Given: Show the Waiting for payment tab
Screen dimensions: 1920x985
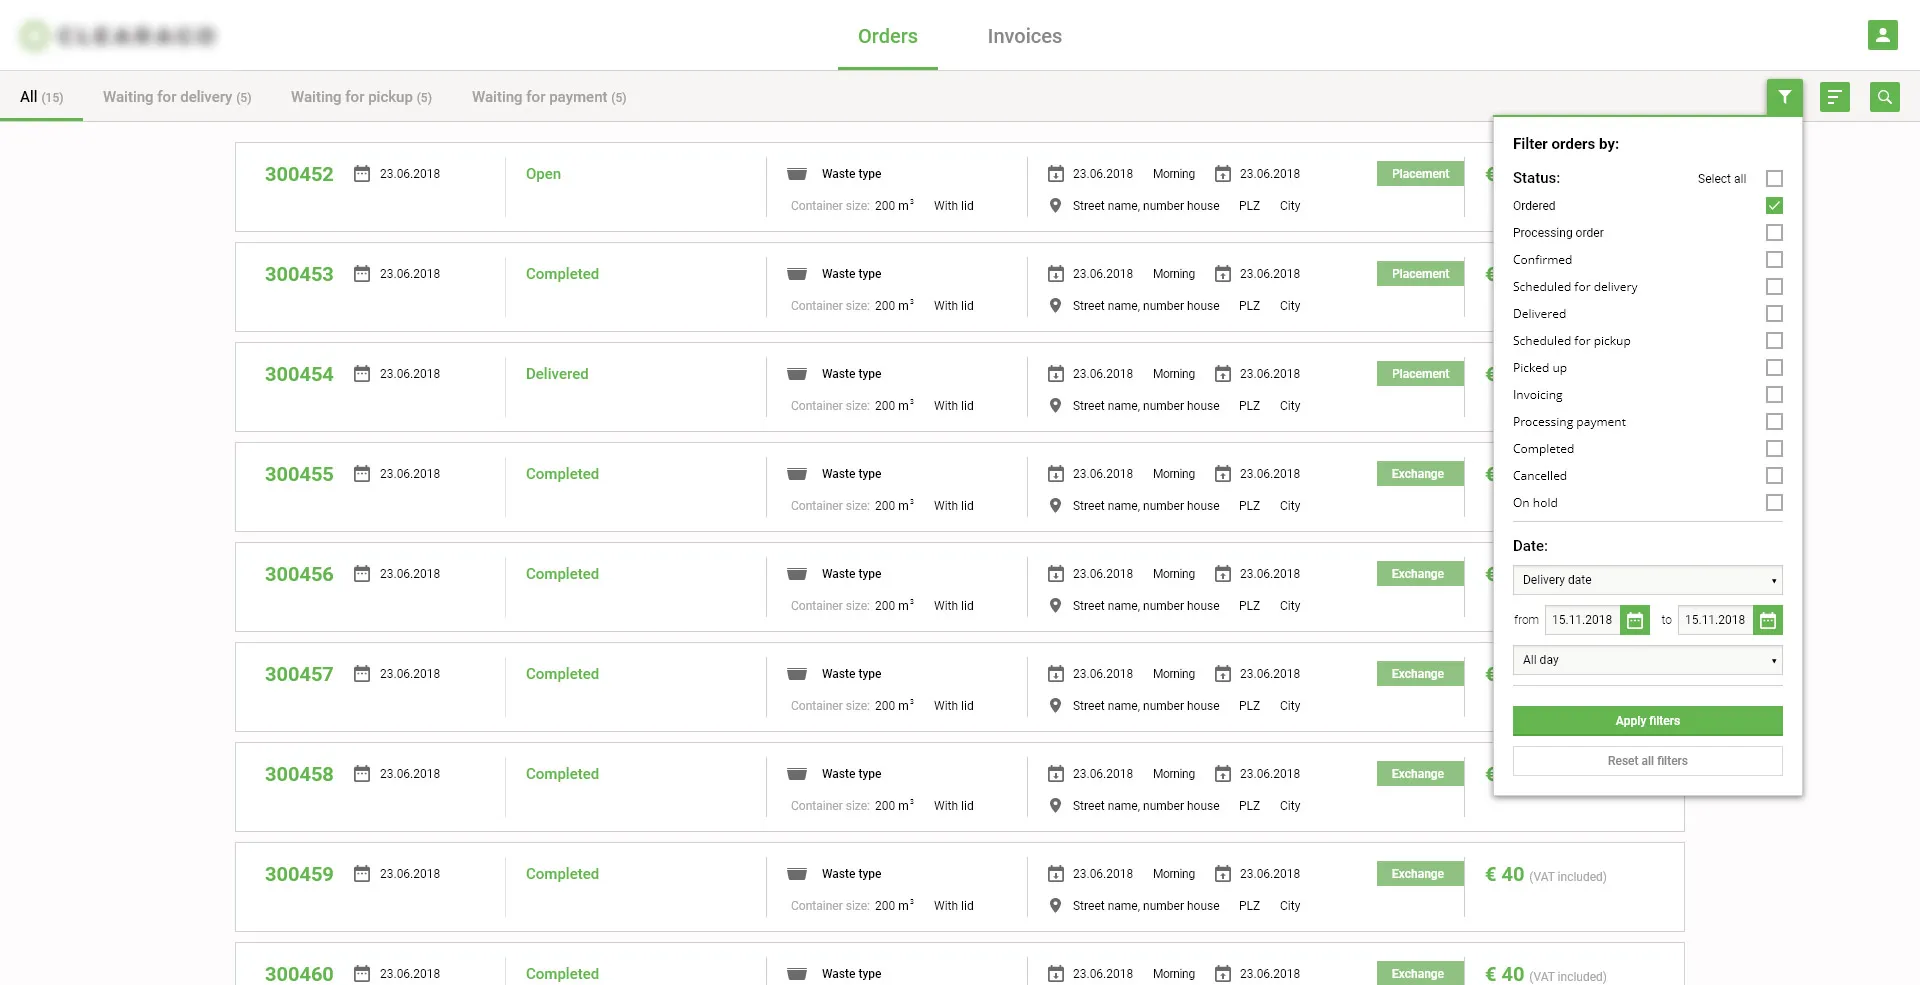Looking at the screenshot, I should tap(548, 97).
